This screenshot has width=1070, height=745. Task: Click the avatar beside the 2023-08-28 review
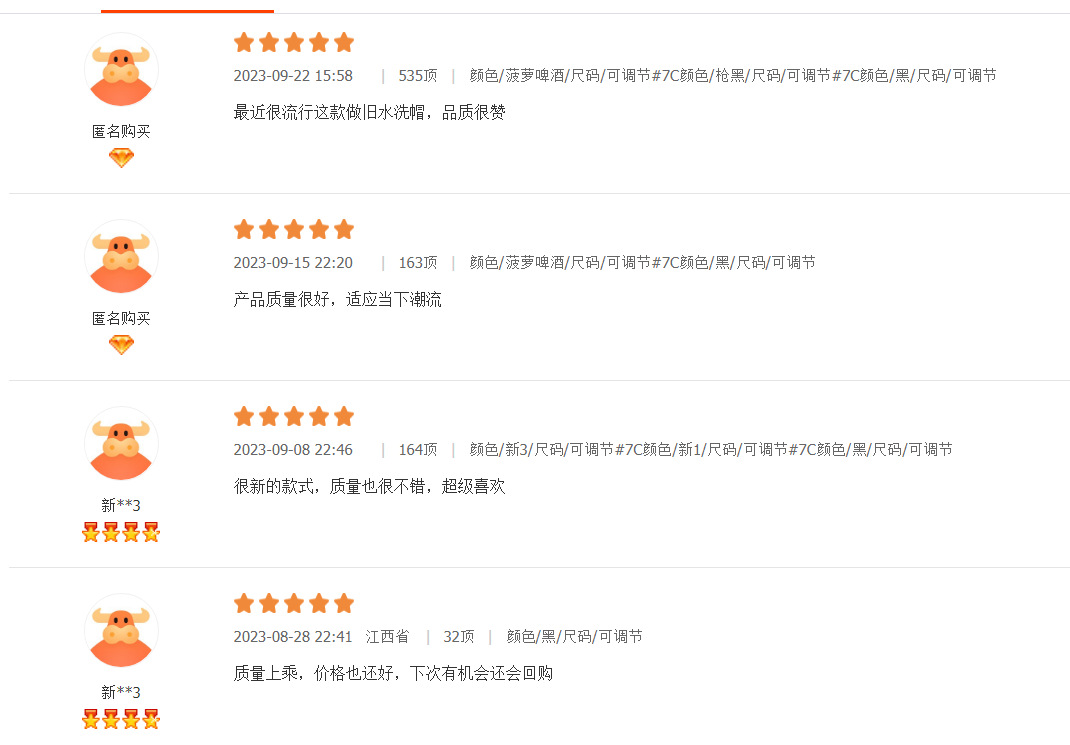[x=121, y=630]
